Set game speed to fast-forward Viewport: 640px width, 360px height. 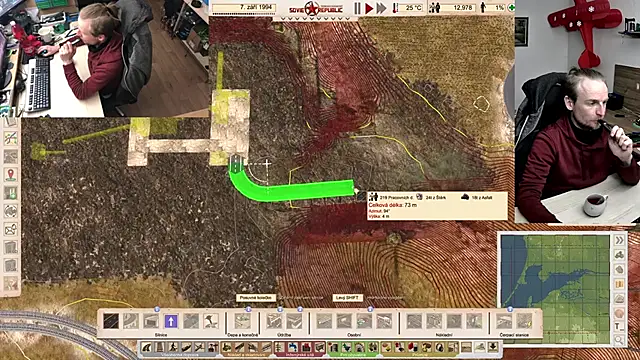coord(381,8)
